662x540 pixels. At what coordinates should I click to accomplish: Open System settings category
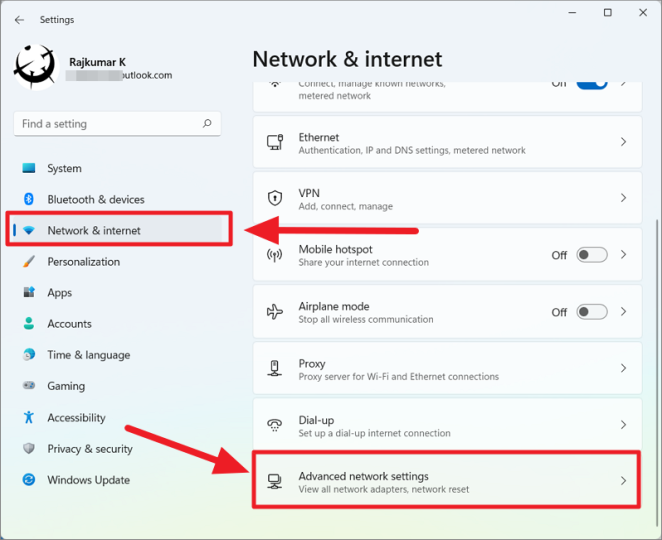tap(116, 168)
